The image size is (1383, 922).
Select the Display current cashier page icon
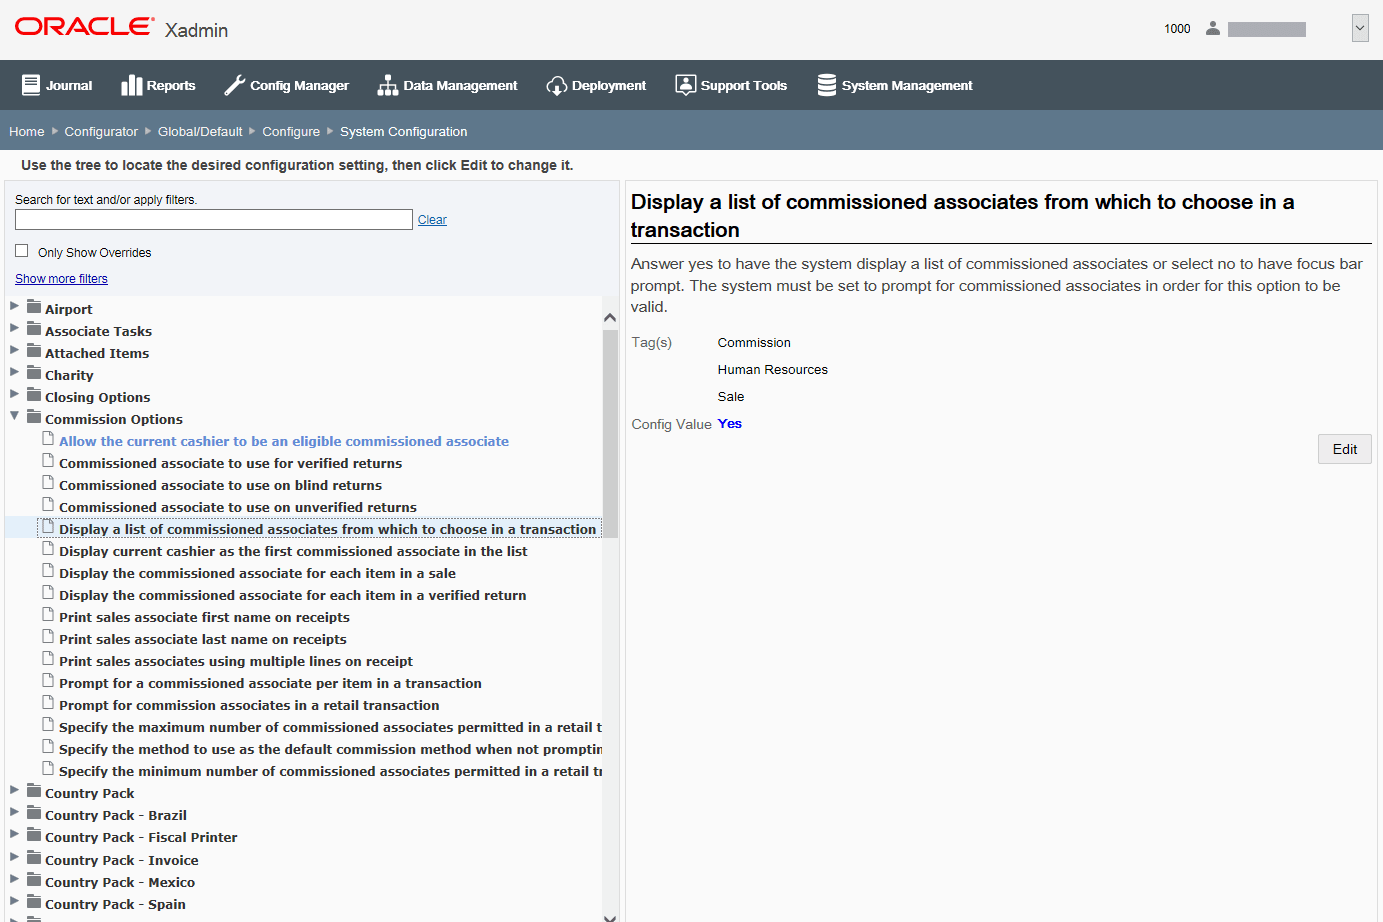point(48,550)
